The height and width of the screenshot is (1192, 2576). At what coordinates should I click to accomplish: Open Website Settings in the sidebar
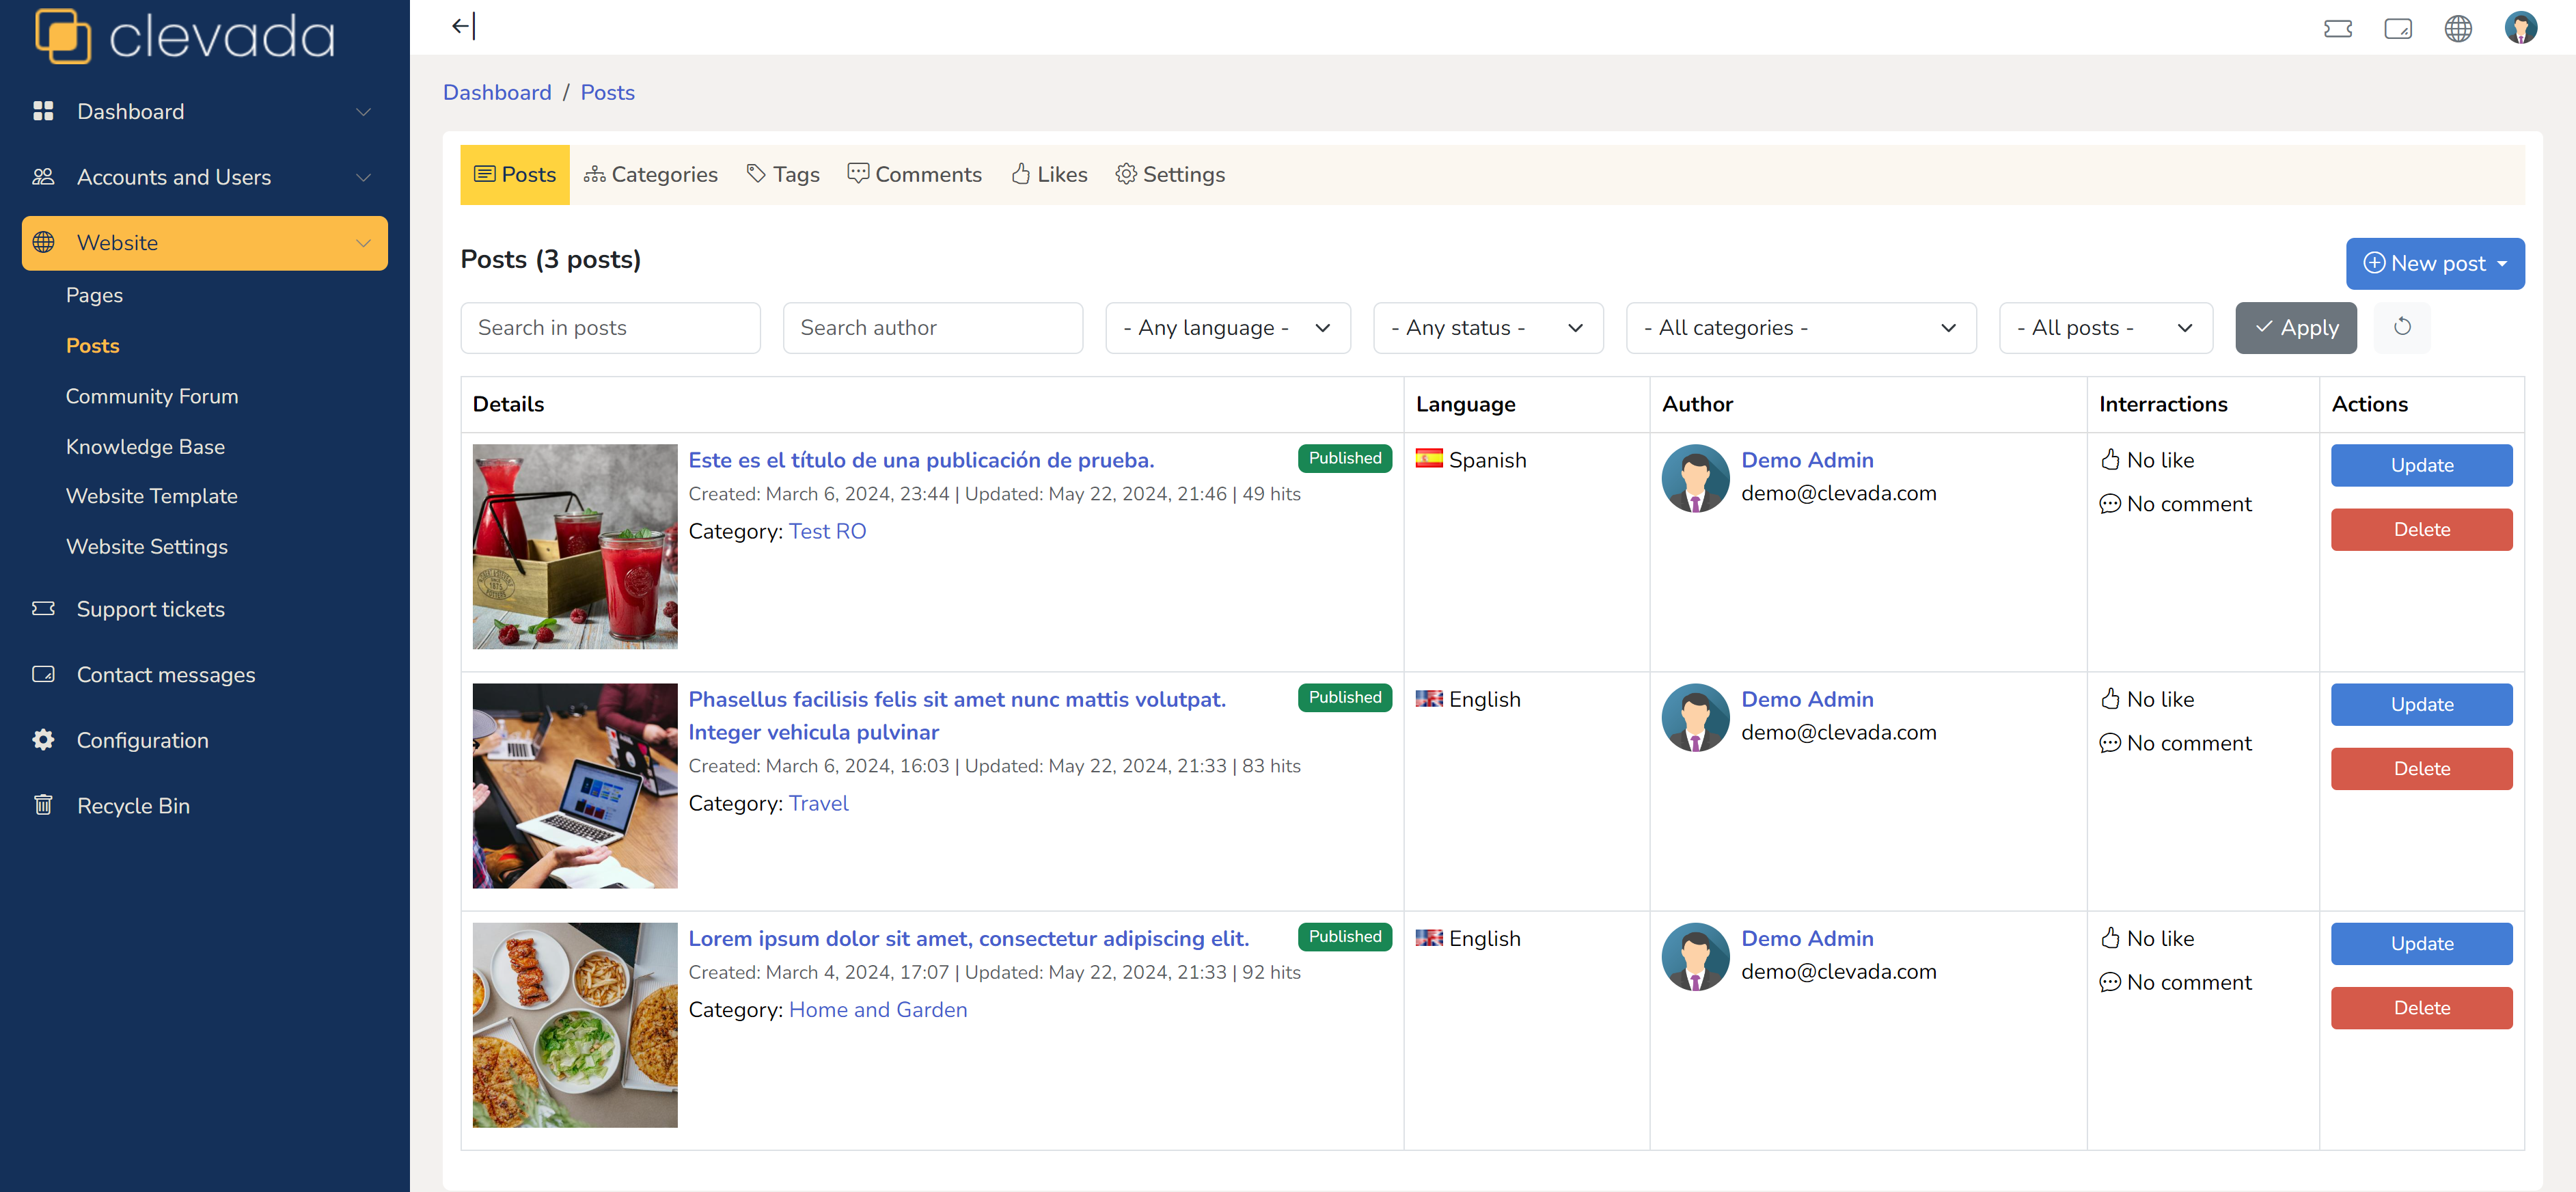coord(147,546)
